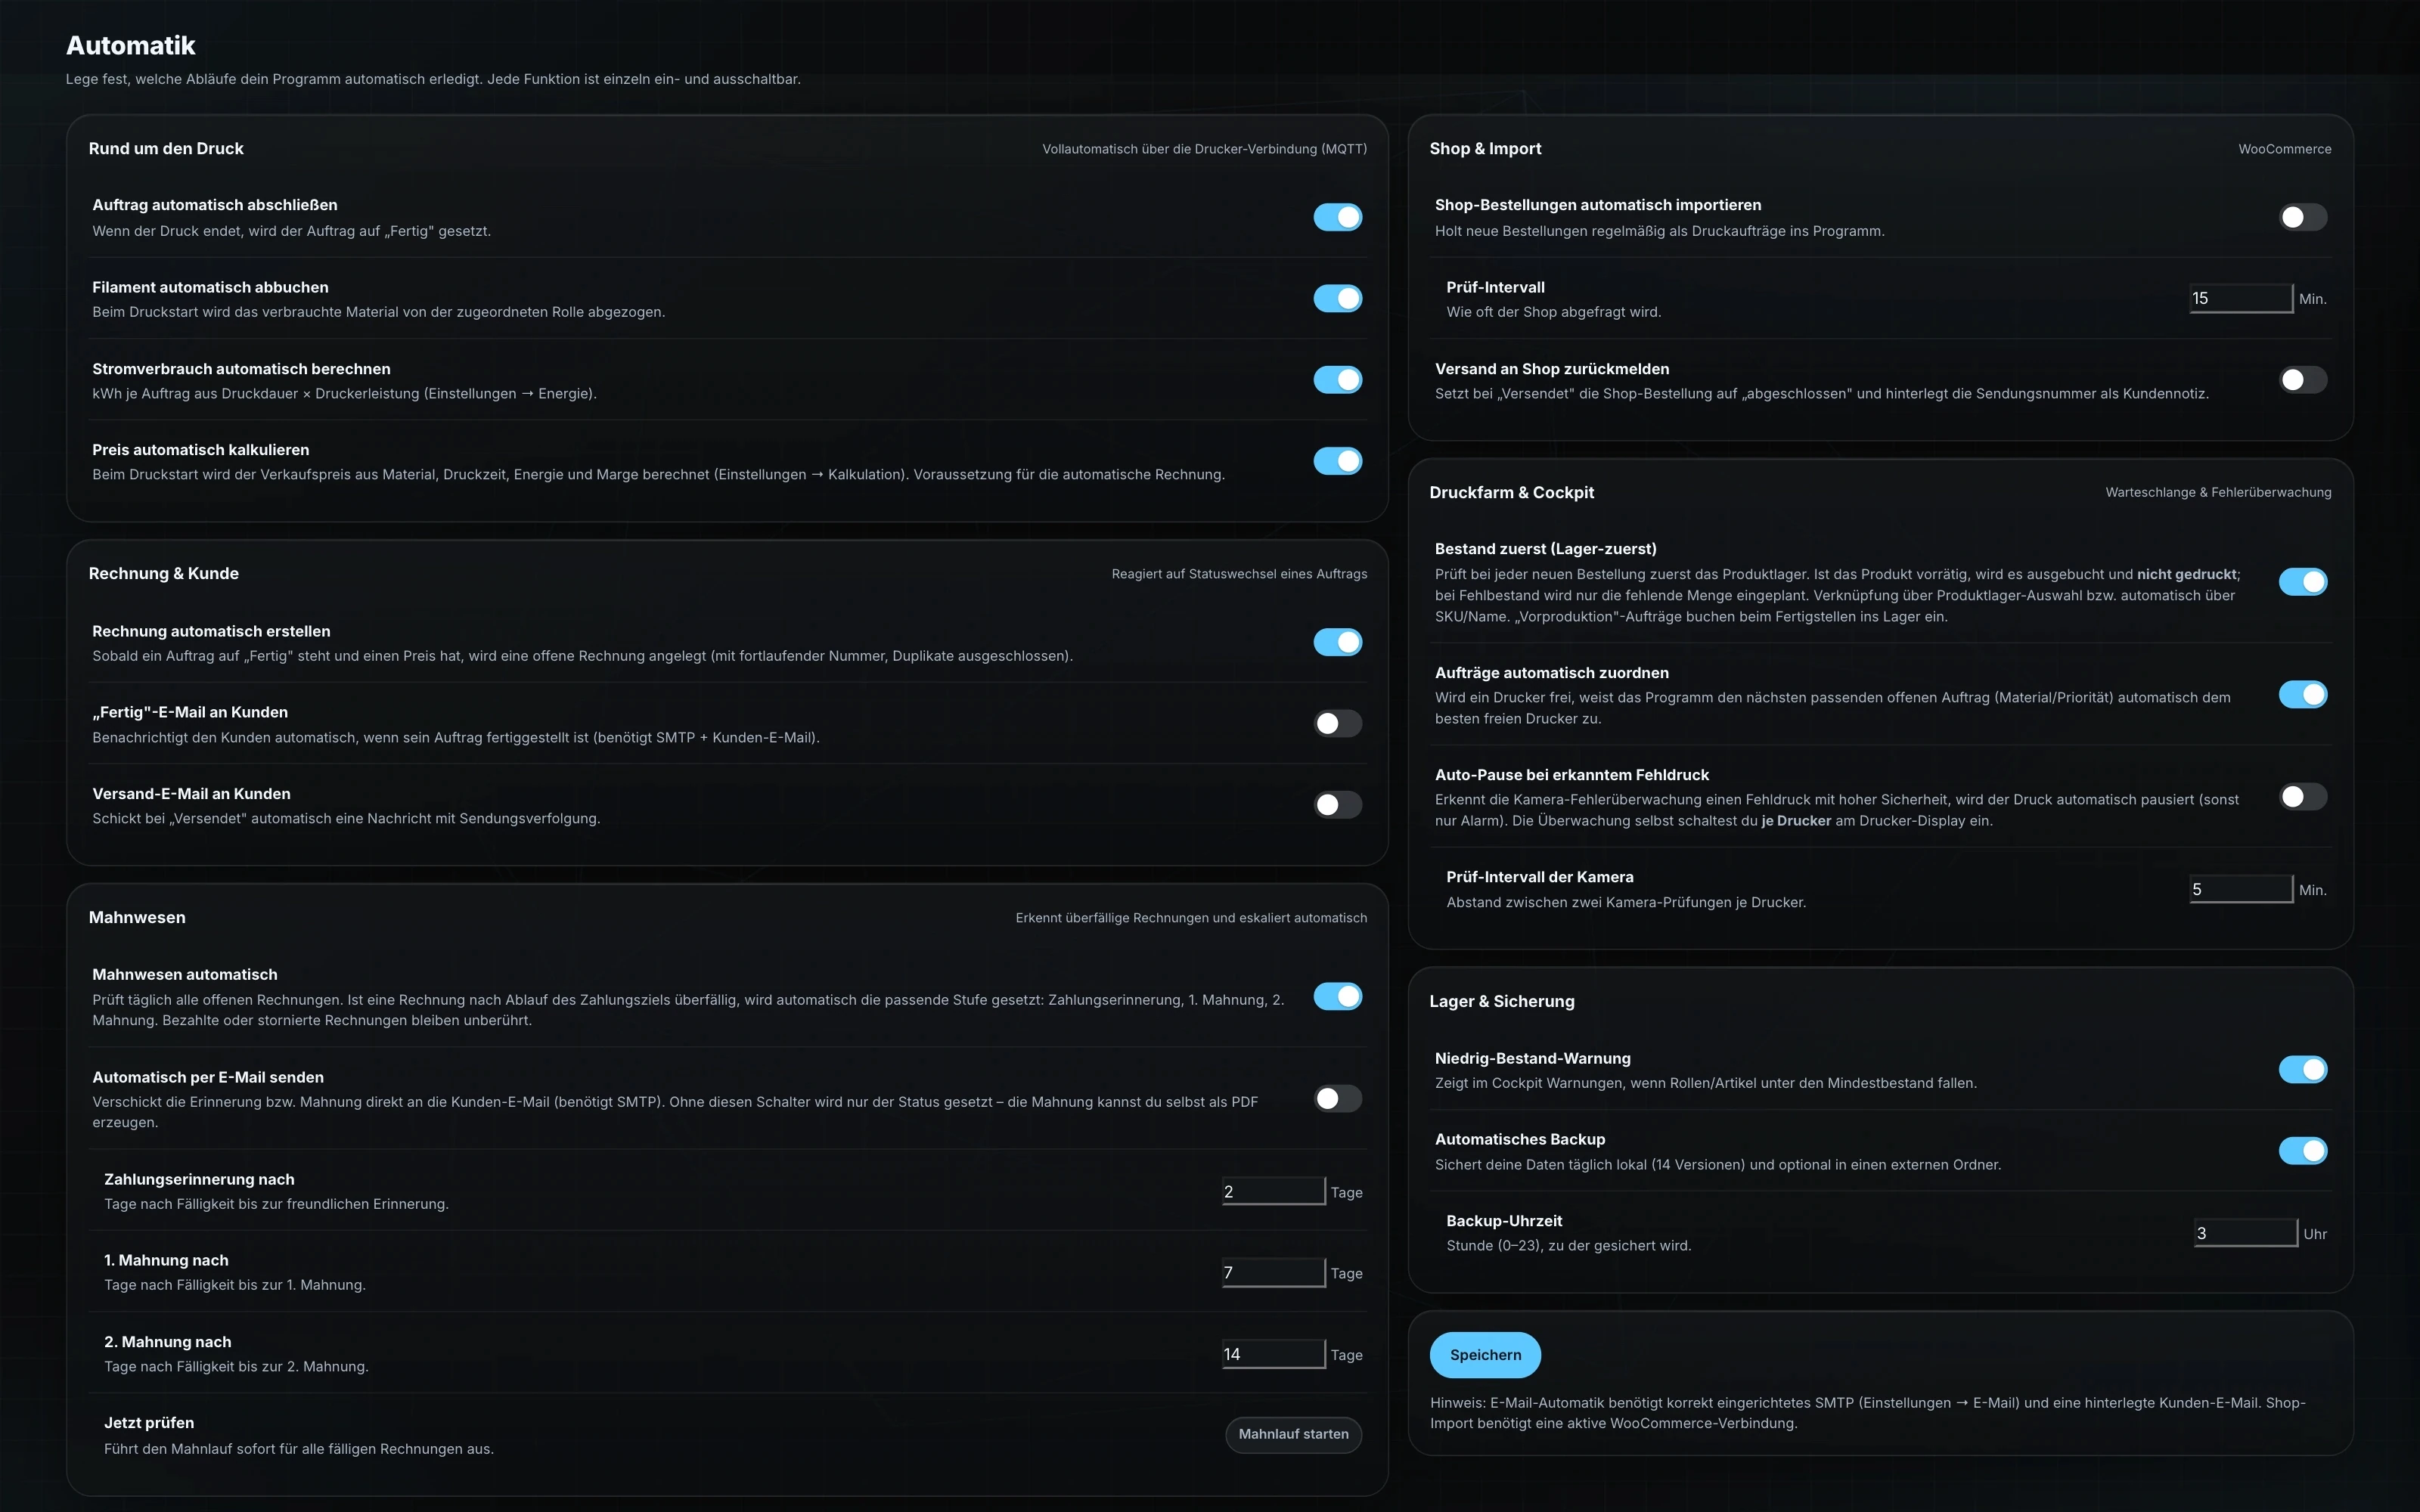Turn off 'Mahnwesen automatisch' switch
The width and height of the screenshot is (2420, 1512).
(x=1337, y=996)
